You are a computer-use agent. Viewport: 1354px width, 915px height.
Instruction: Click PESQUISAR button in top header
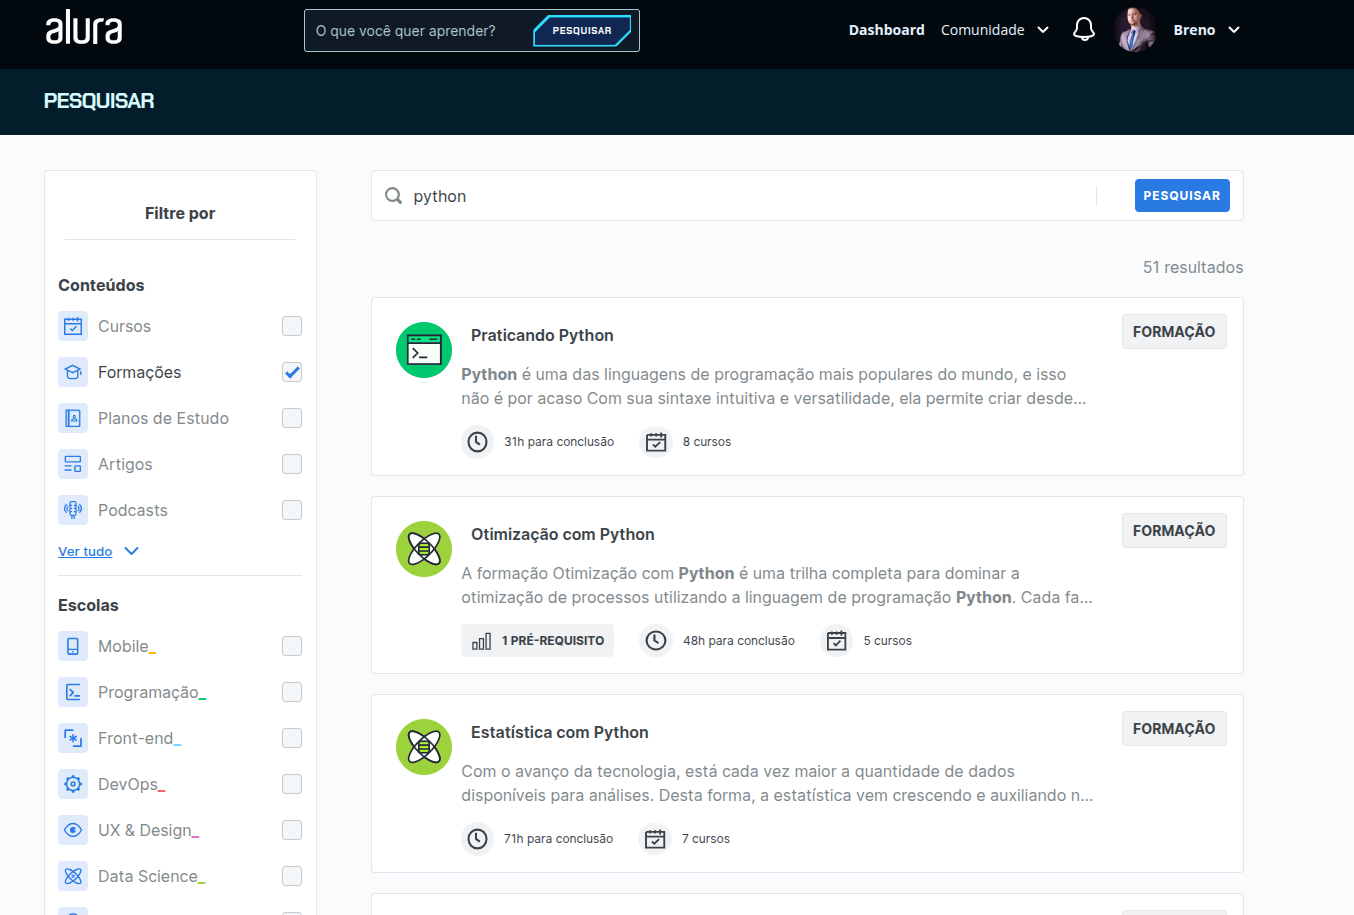pyautogui.click(x=582, y=31)
